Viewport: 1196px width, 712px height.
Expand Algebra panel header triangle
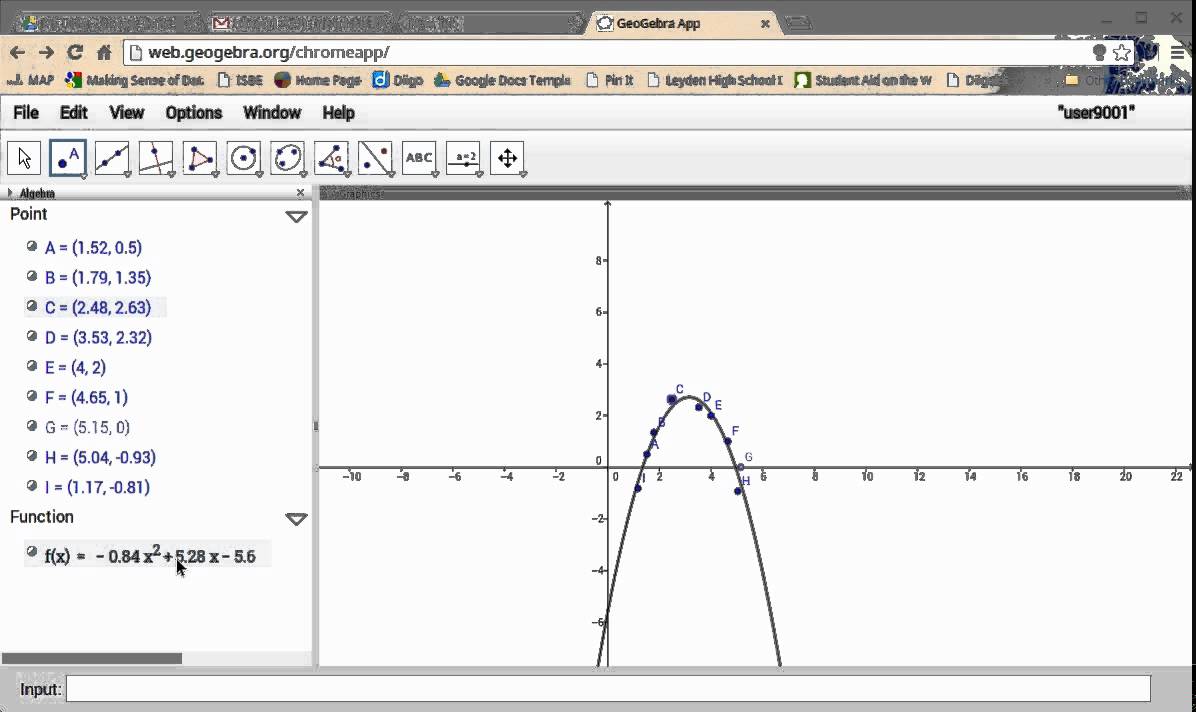(x=10, y=192)
